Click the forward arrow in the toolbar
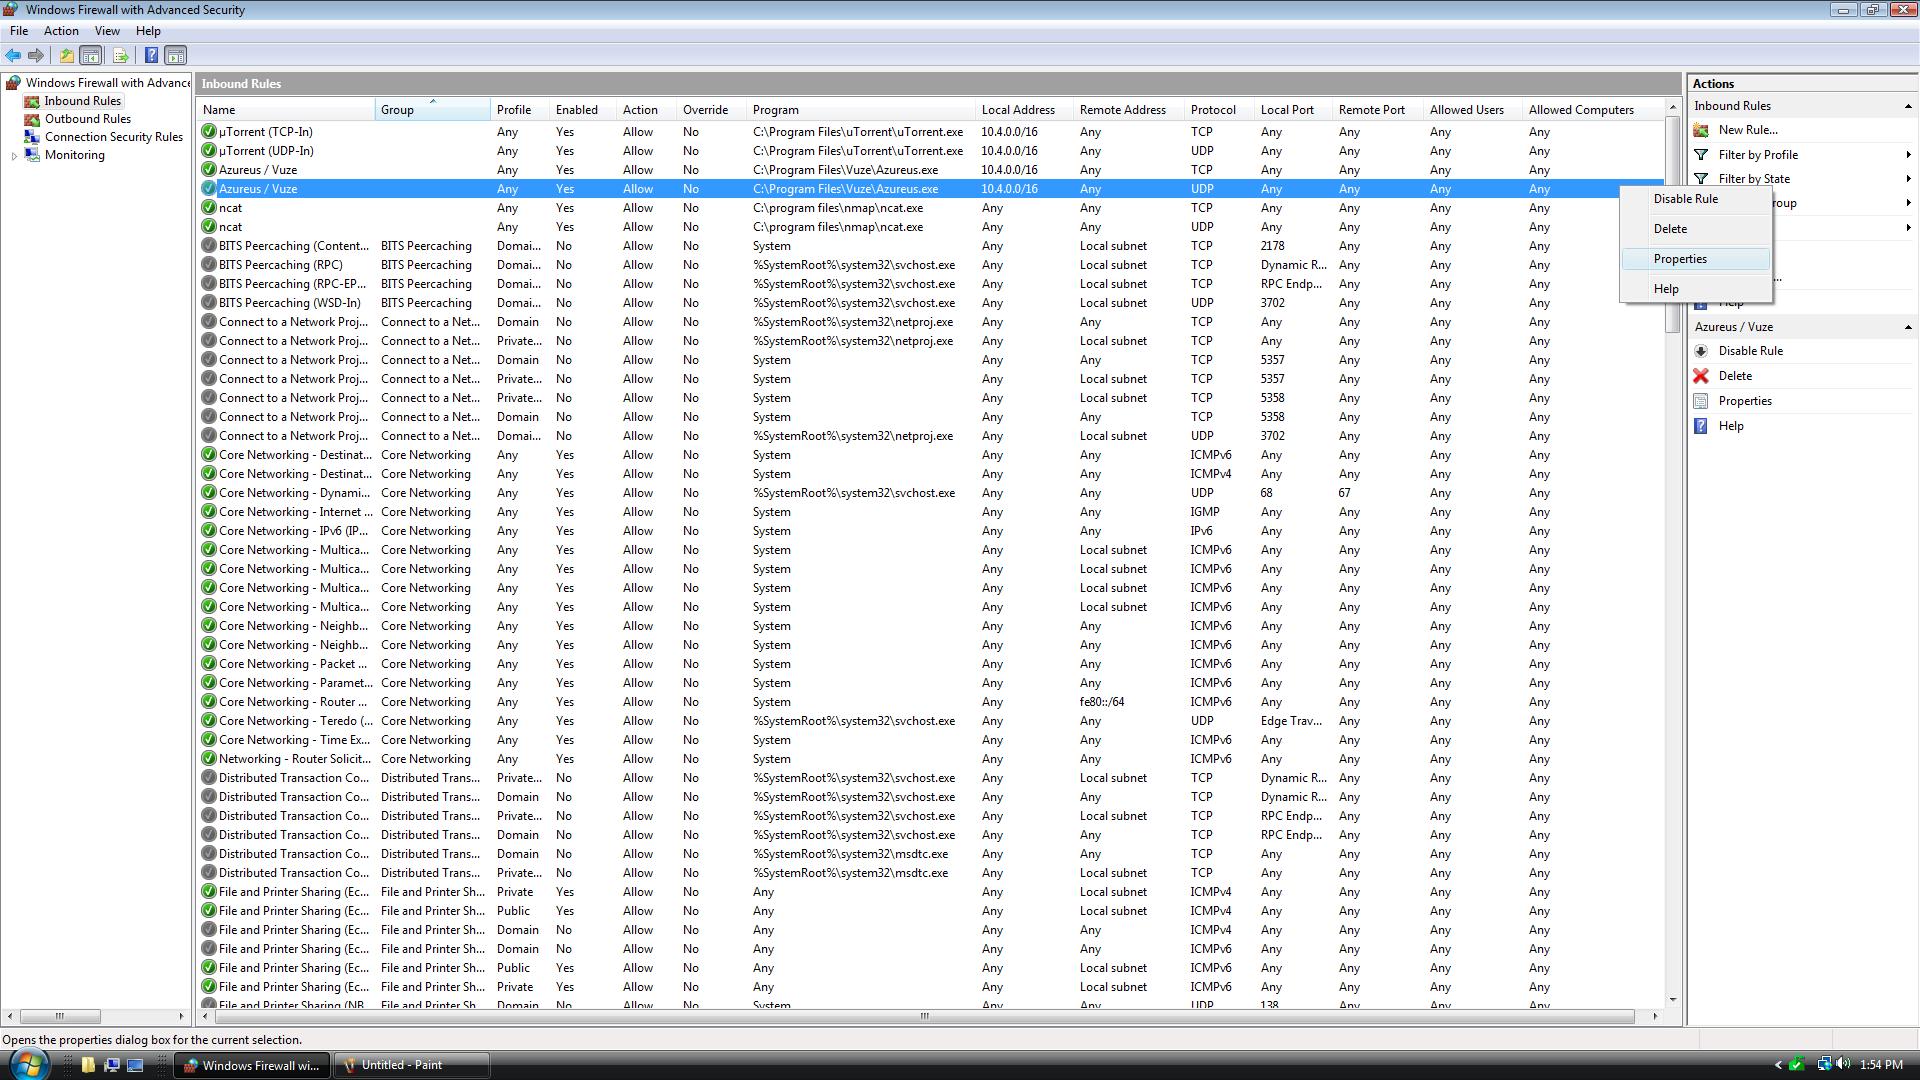 [36, 56]
